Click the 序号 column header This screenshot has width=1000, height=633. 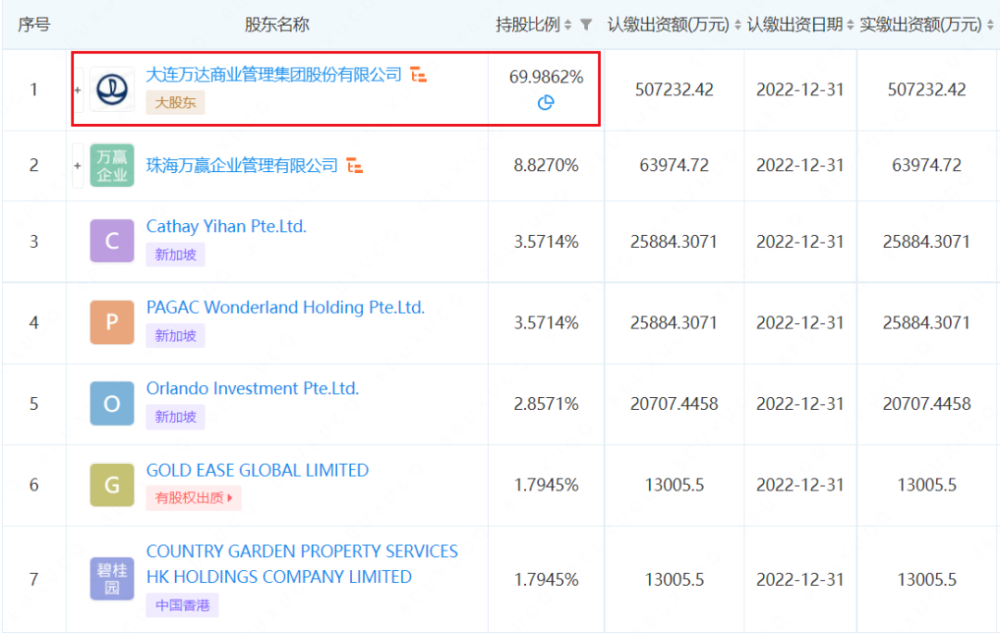tap(34, 25)
